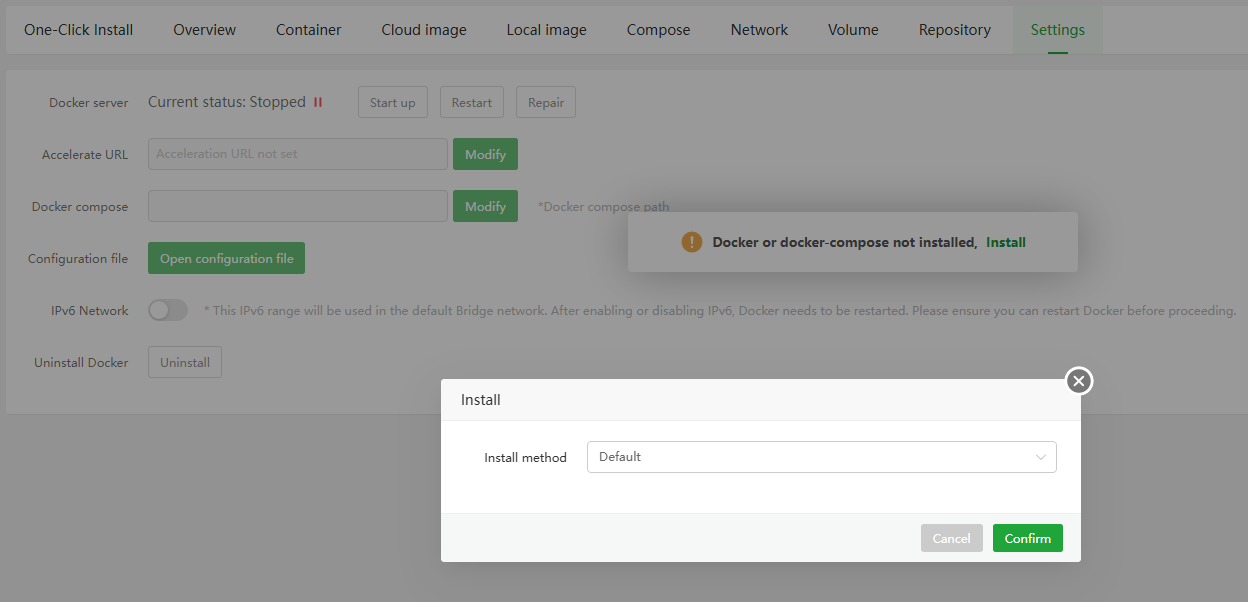
Task: Open the Overview tab
Action: point(205,30)
